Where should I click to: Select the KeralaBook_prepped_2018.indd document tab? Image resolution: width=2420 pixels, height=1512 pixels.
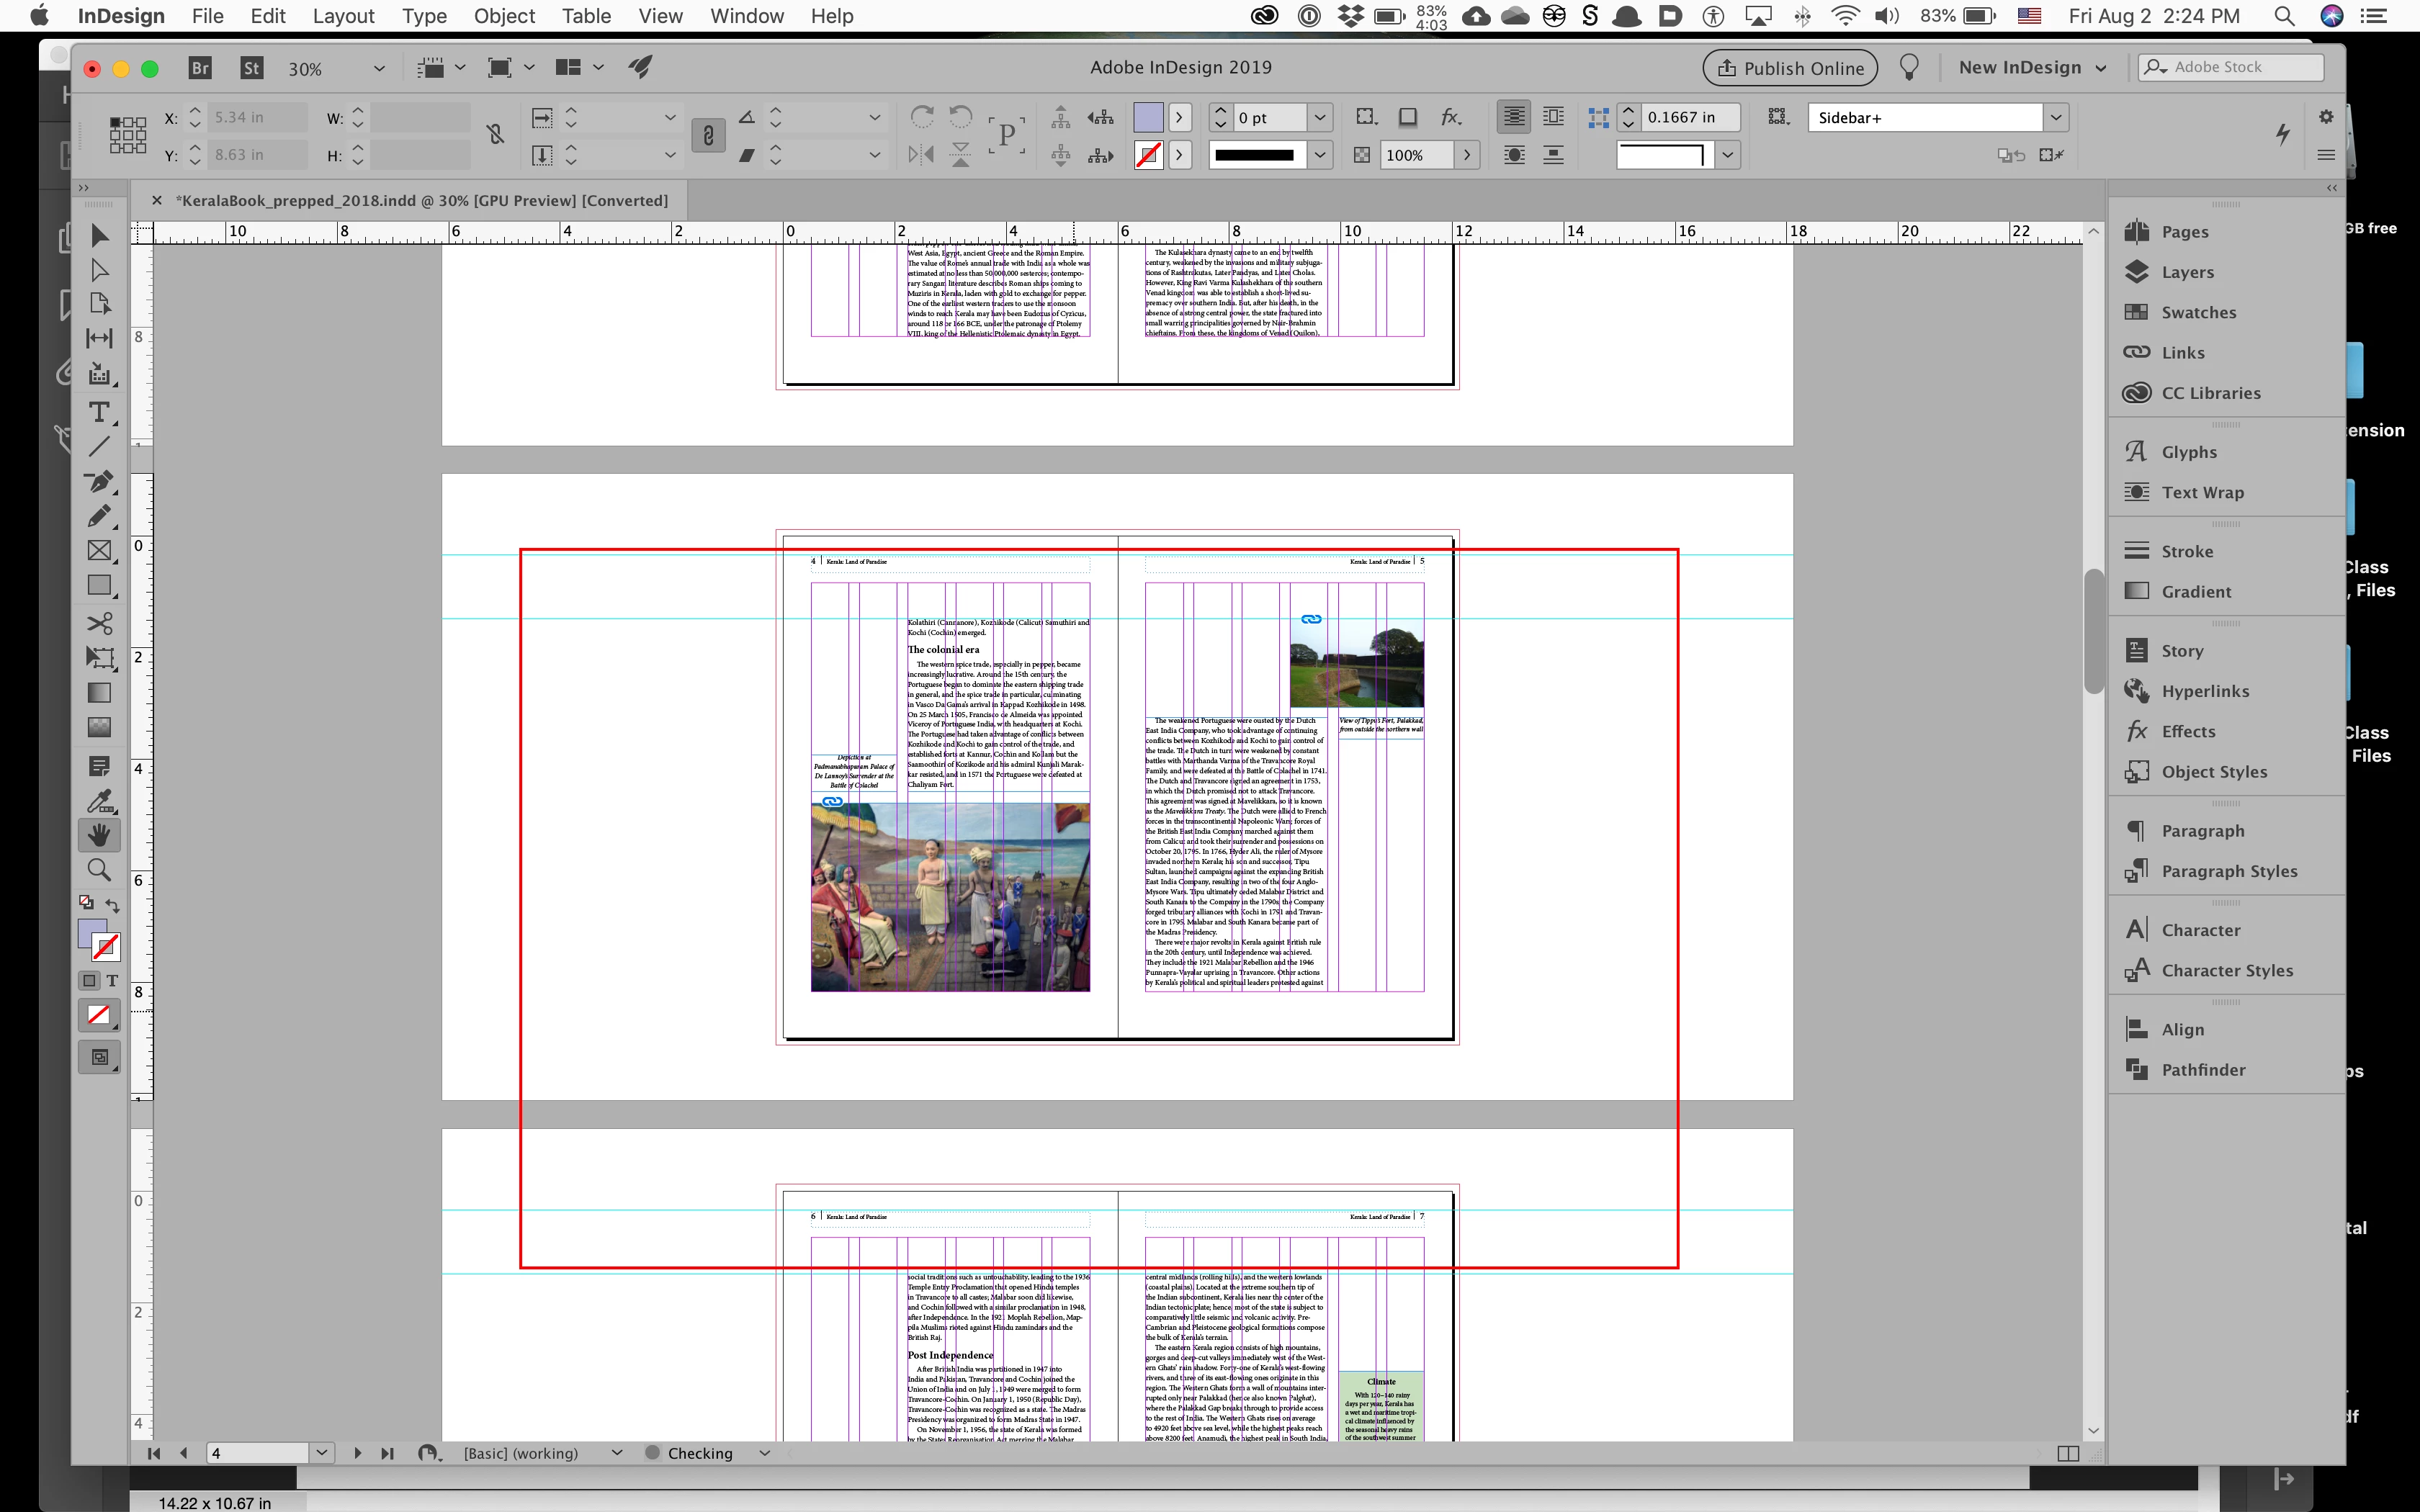click(421, 200)
